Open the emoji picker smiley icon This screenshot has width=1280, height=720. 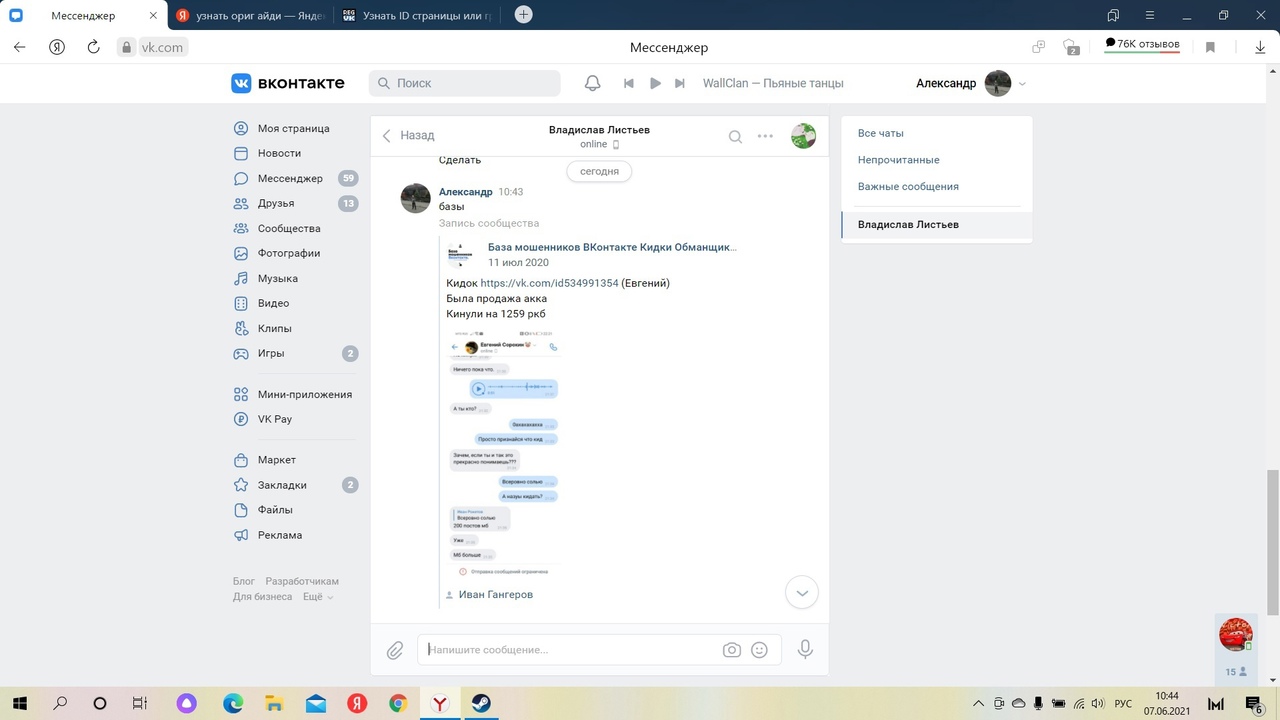[x=759, y=650]
